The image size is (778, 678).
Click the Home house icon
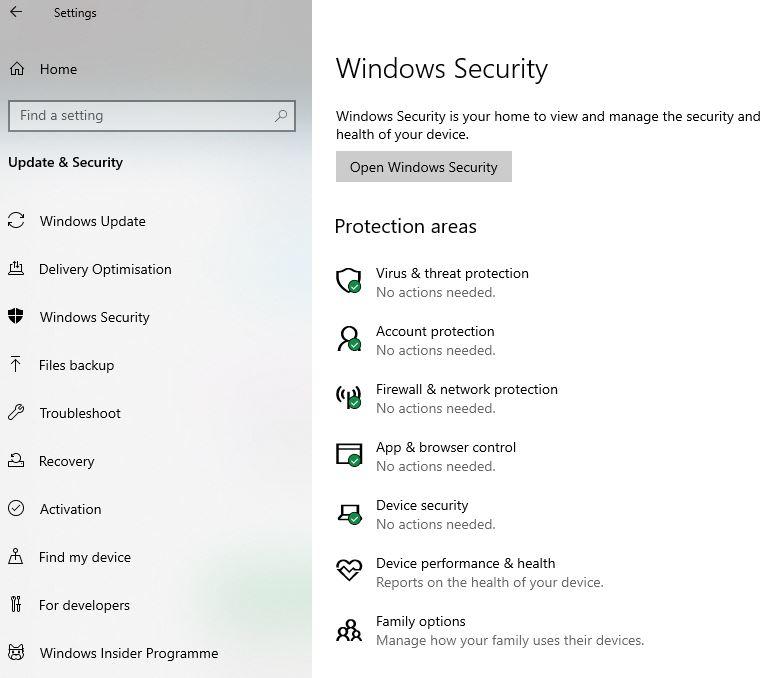tap(17, 69)
